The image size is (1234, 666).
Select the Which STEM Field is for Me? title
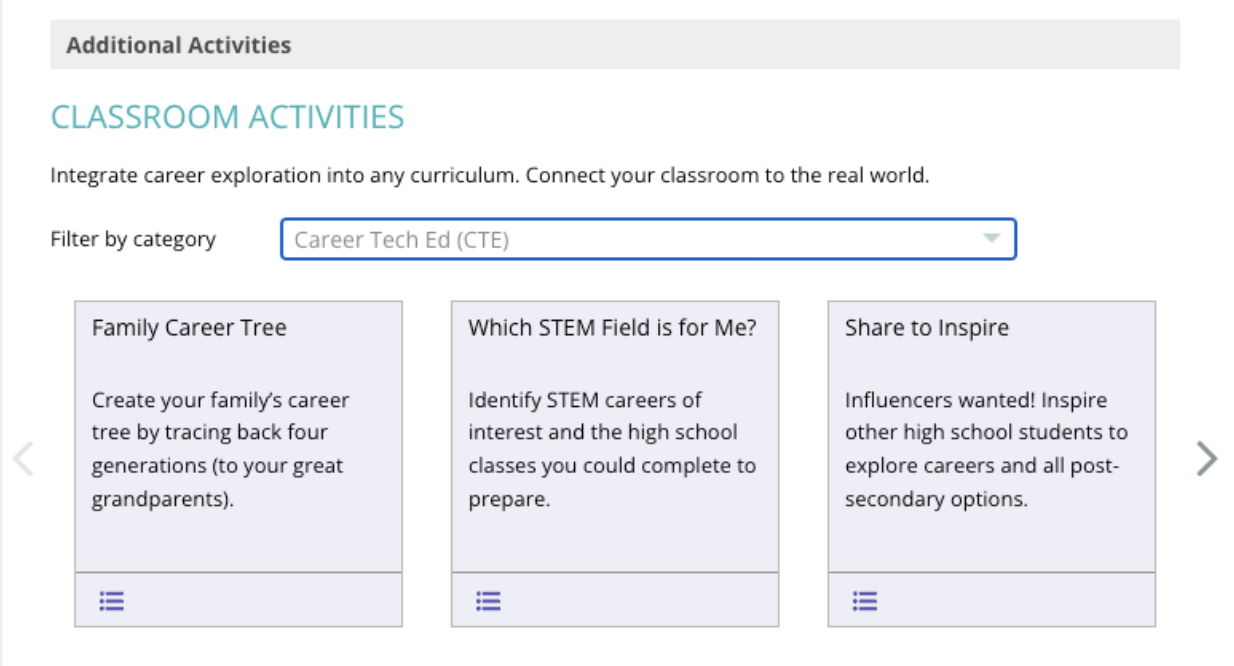(612, 328)
